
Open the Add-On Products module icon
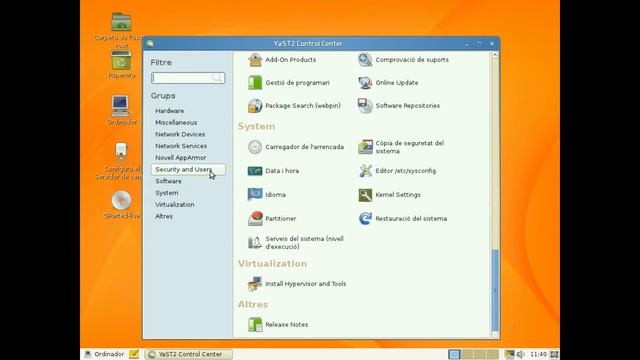(255, 60)
